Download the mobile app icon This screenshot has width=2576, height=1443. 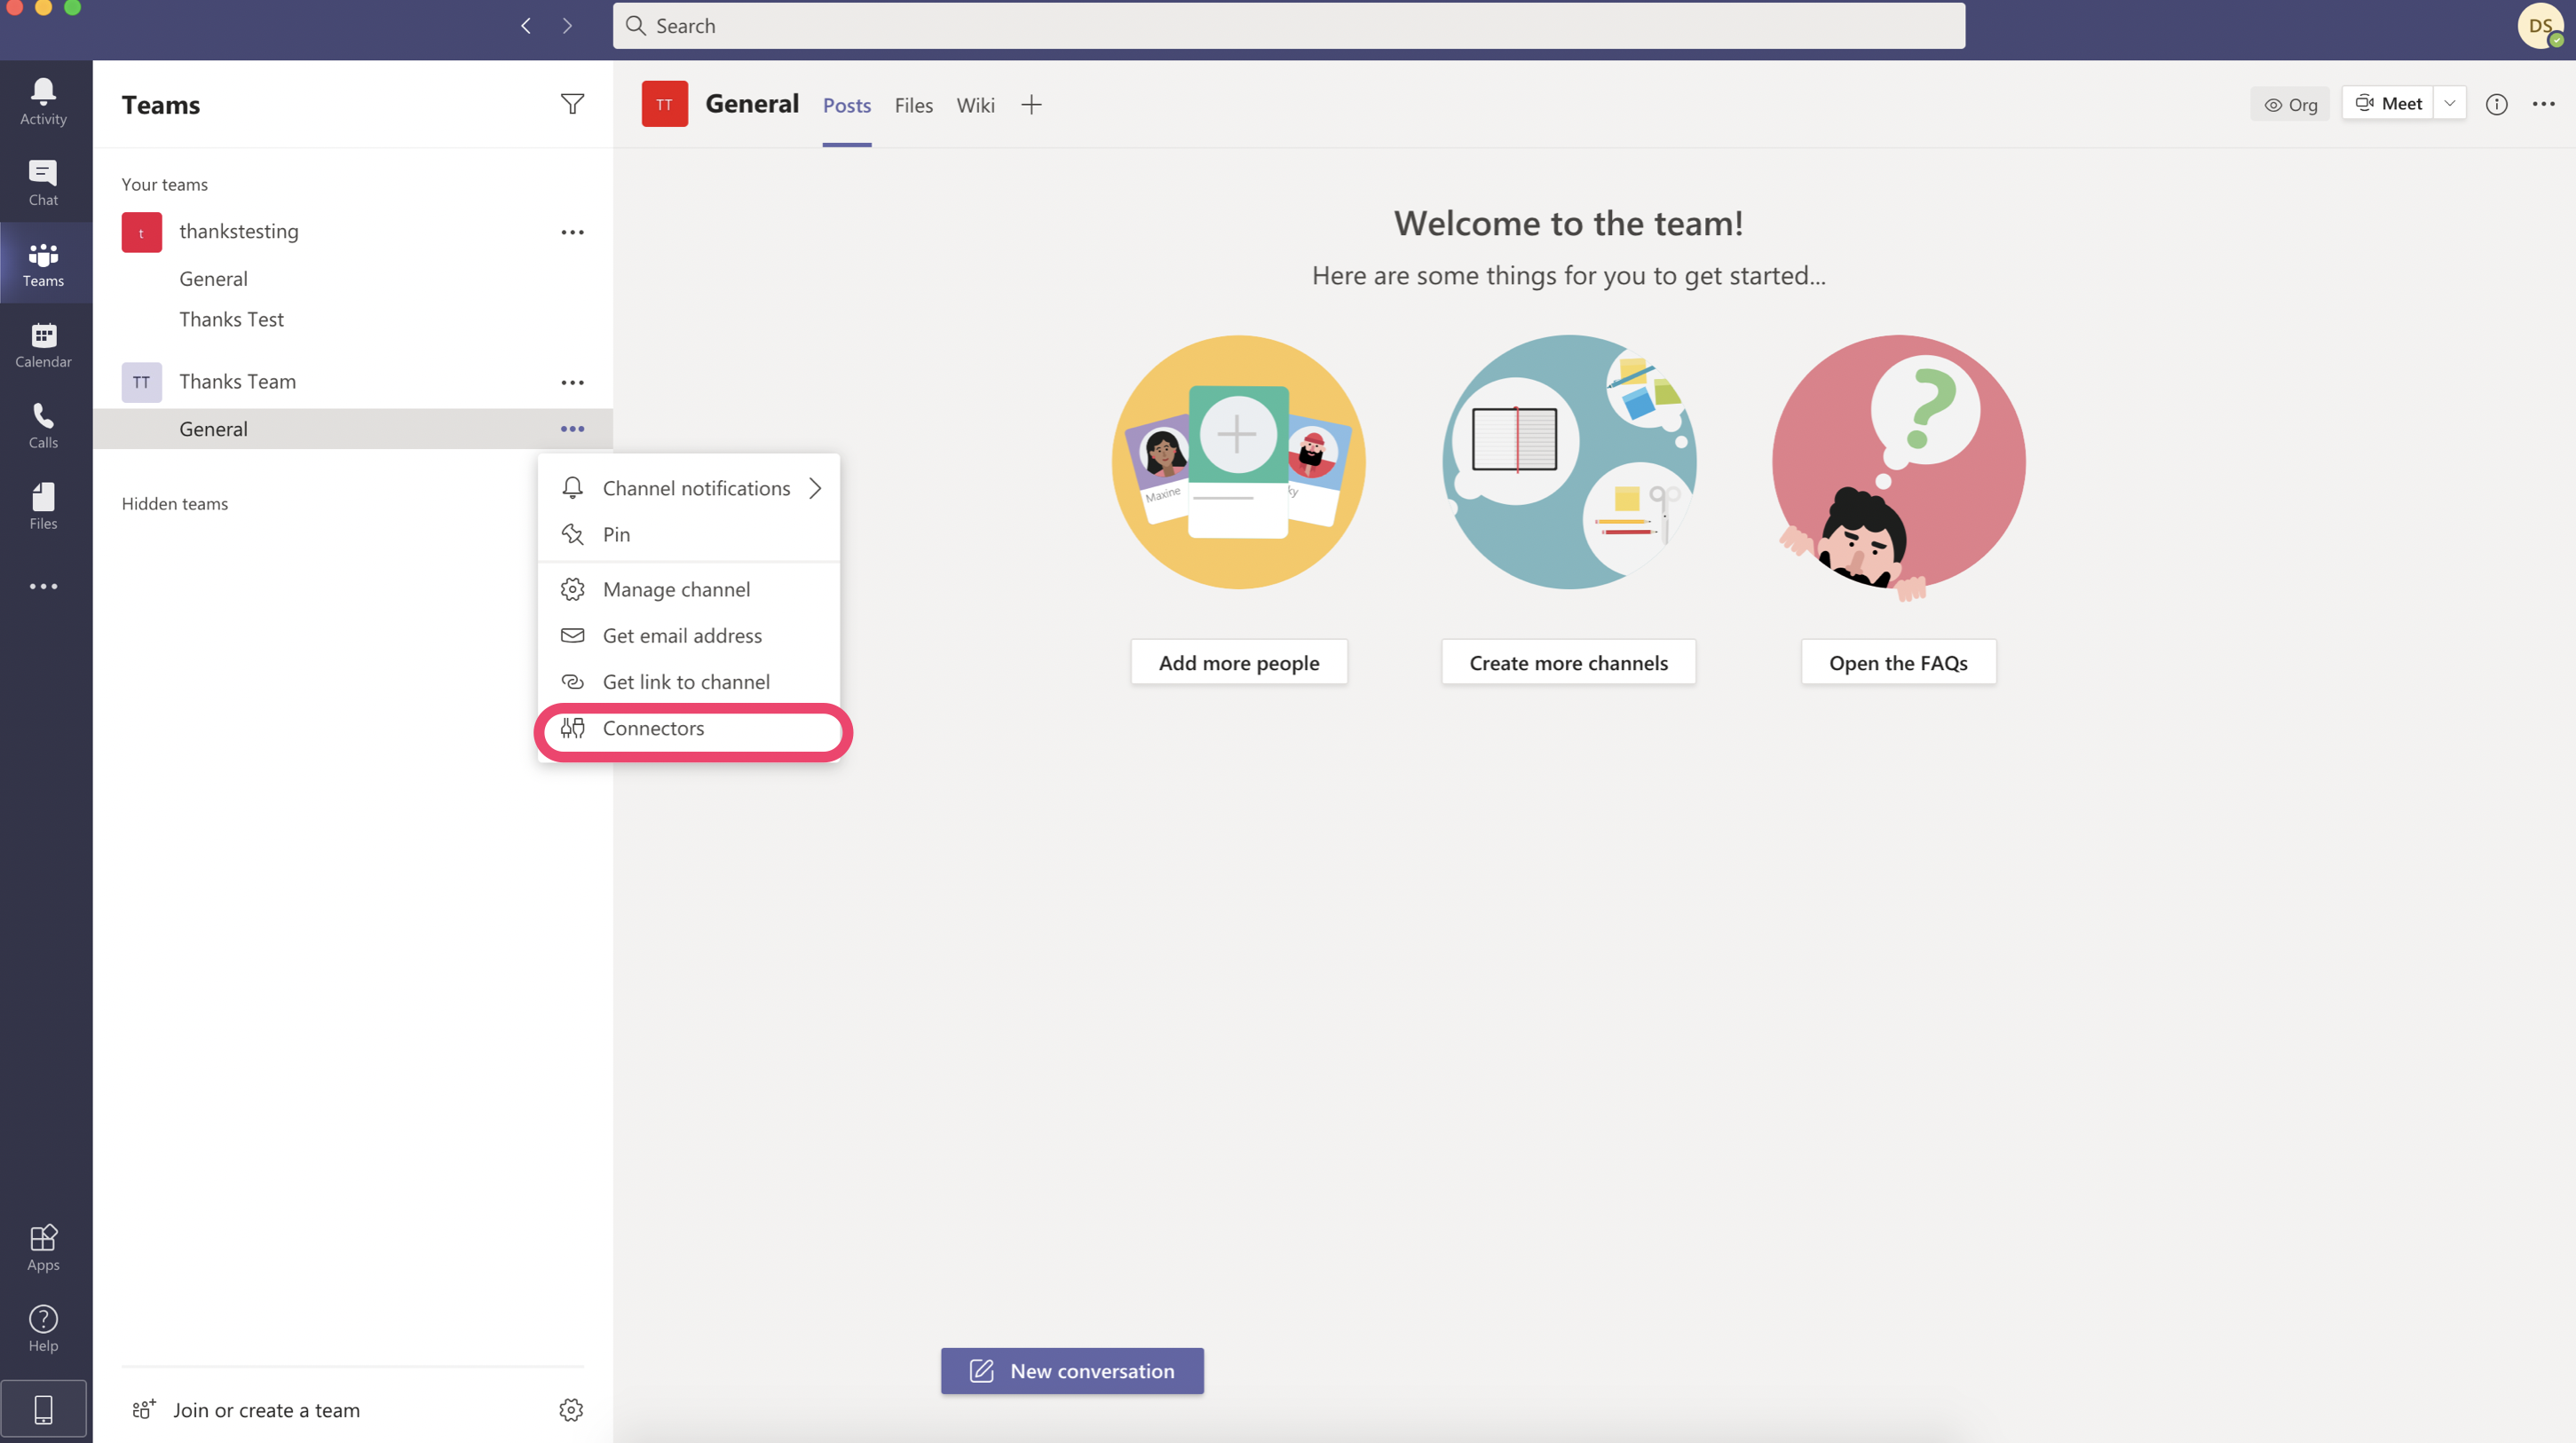[43, 1409]
